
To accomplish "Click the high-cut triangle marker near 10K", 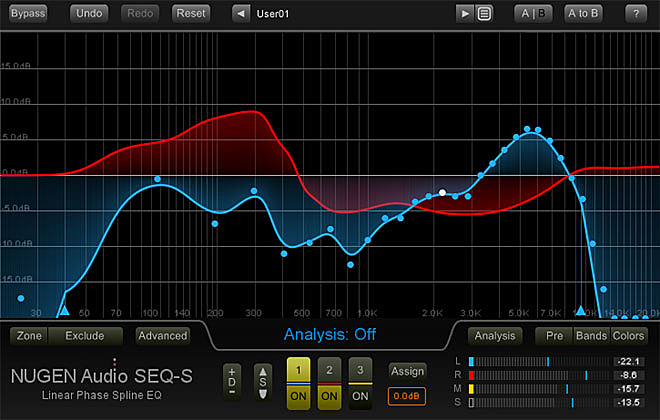I will coord(581,311).
